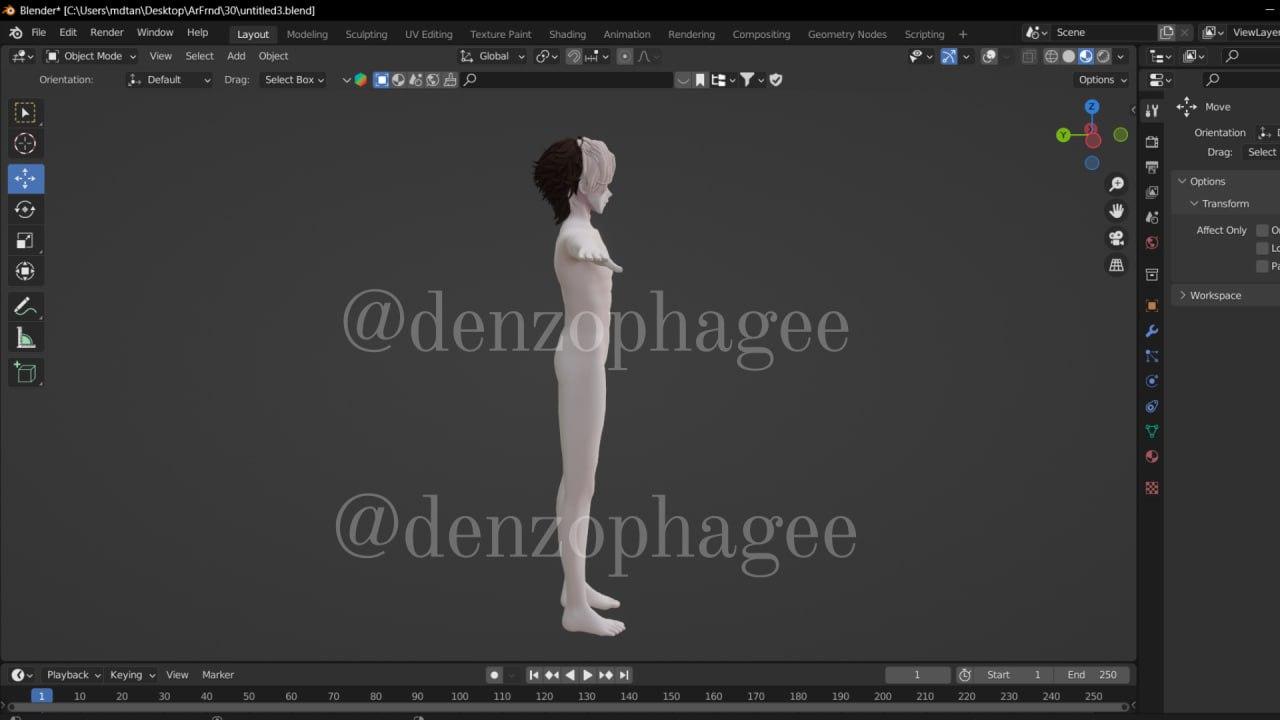Viewport: 1280px width, 720px height.
Task: Jump to the timeline end frame button
Action: coord(624,675)
